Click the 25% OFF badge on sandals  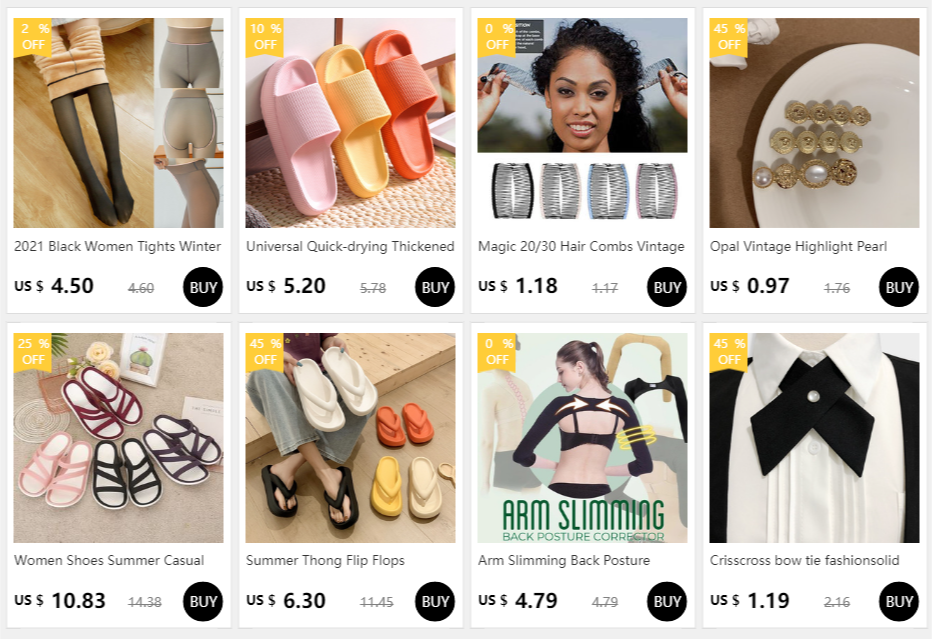pos(33,352)
